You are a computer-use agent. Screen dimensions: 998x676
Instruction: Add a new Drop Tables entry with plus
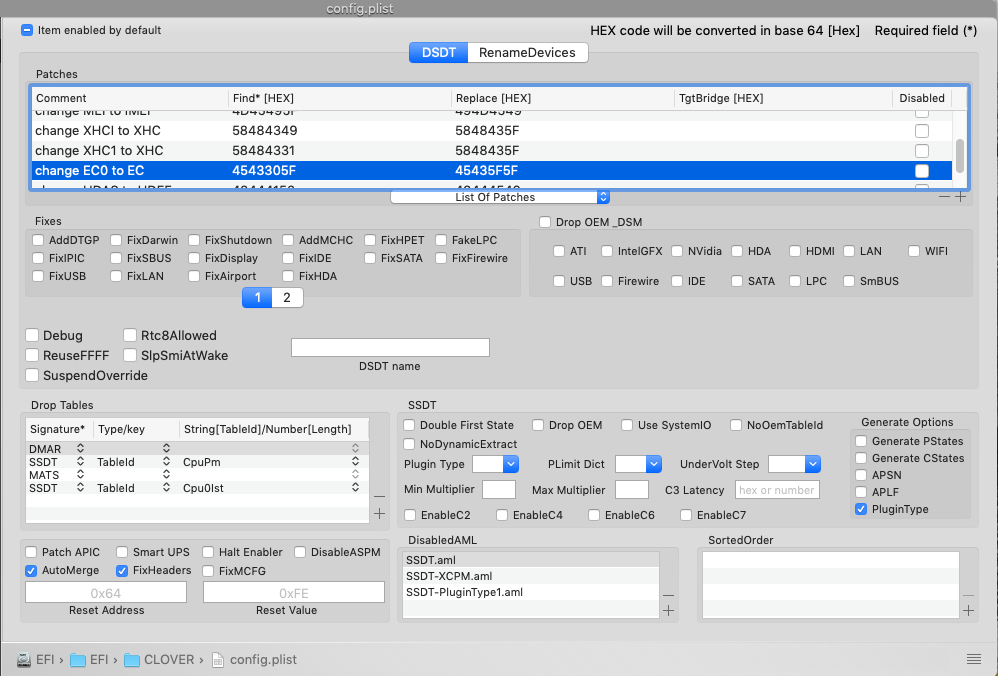[379, 513]
